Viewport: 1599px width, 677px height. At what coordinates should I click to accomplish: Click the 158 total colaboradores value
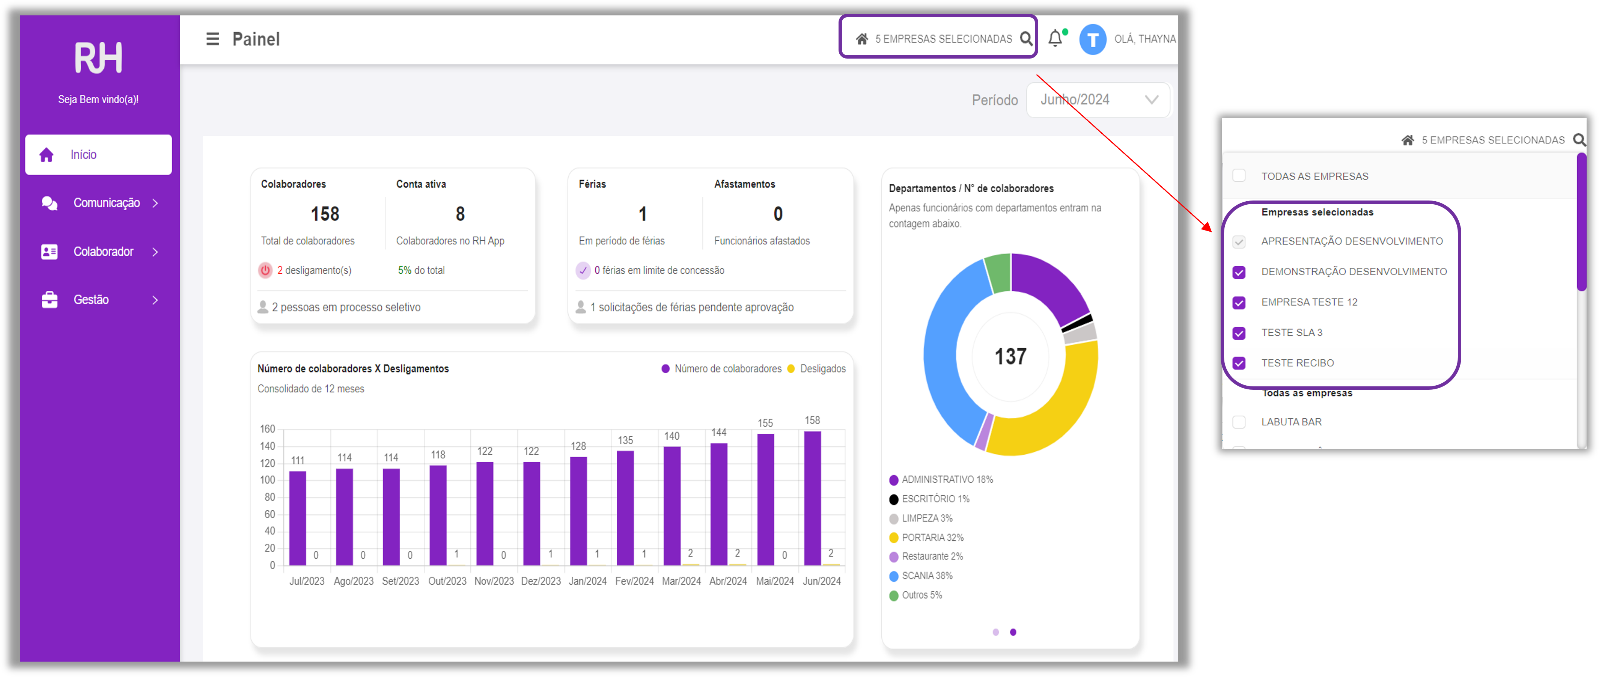[x=325, y=214]
